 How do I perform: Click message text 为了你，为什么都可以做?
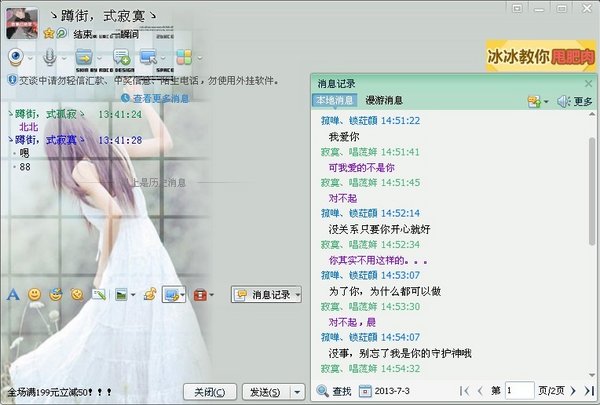click(x=385, y=291)
